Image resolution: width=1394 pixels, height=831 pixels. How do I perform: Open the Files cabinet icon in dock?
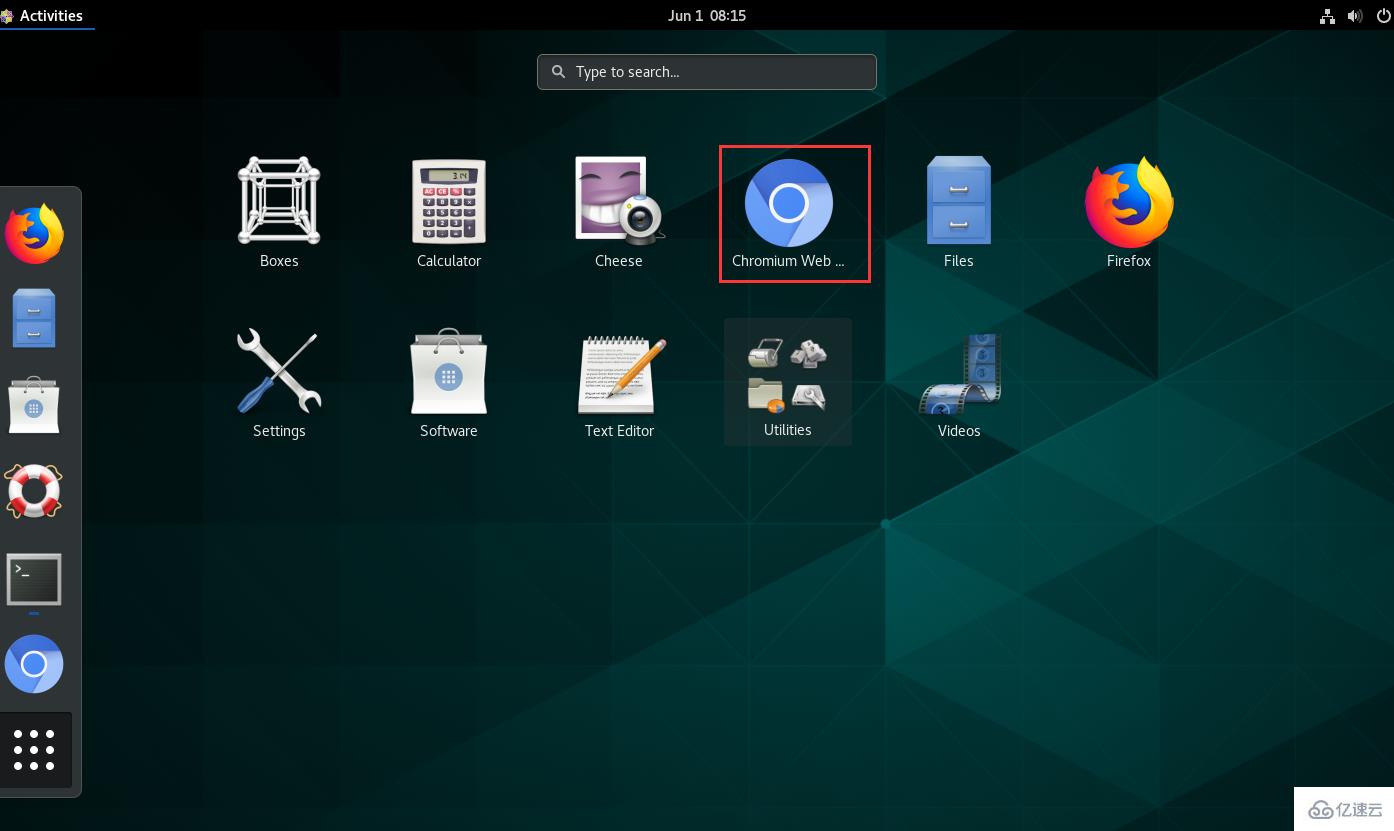pos(34,318)
